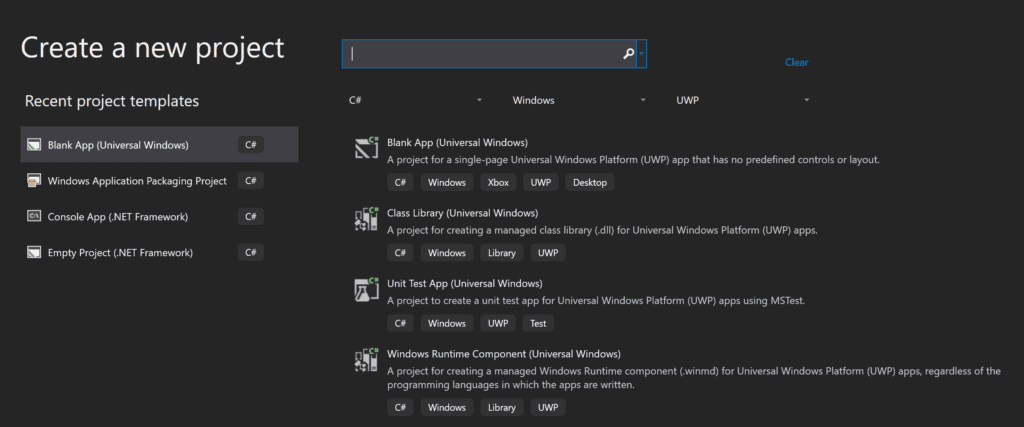
Task: Open search history dropdown arrow
Action: tap(642, 54)
